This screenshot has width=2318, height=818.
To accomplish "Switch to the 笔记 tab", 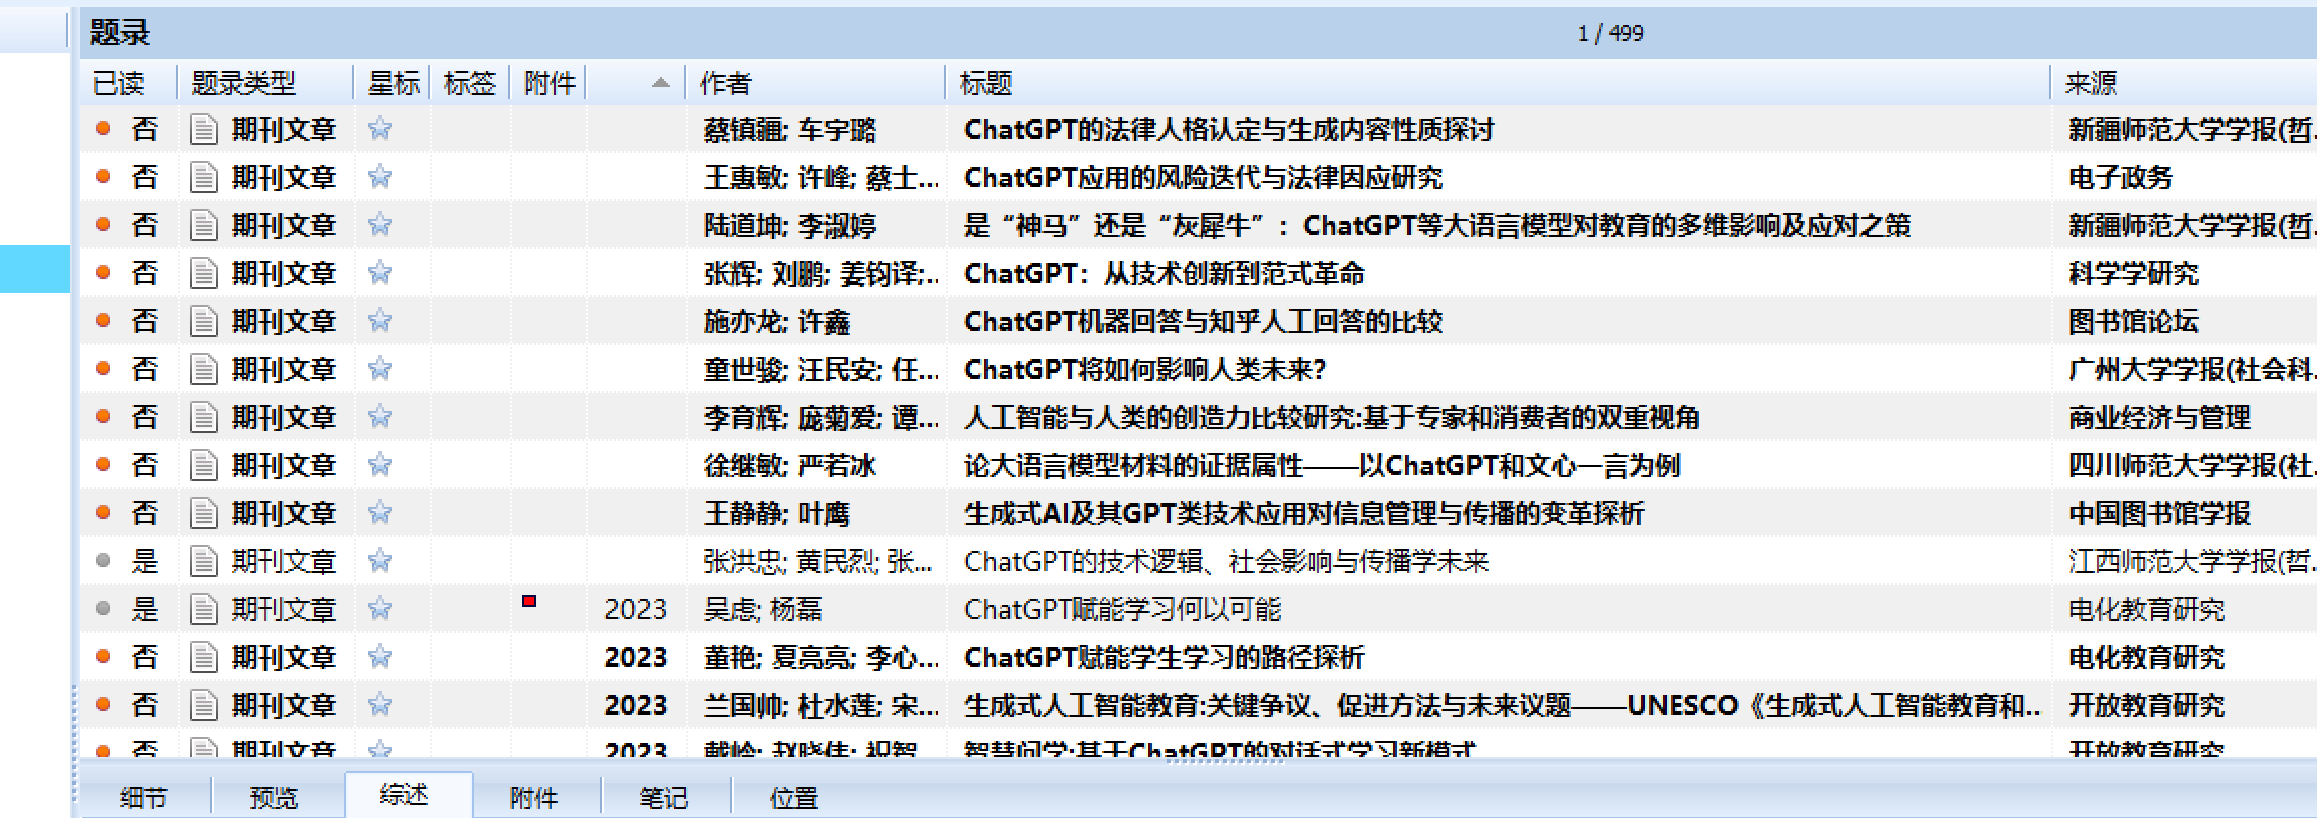I will pyautogui.click(x=664, y=798).
